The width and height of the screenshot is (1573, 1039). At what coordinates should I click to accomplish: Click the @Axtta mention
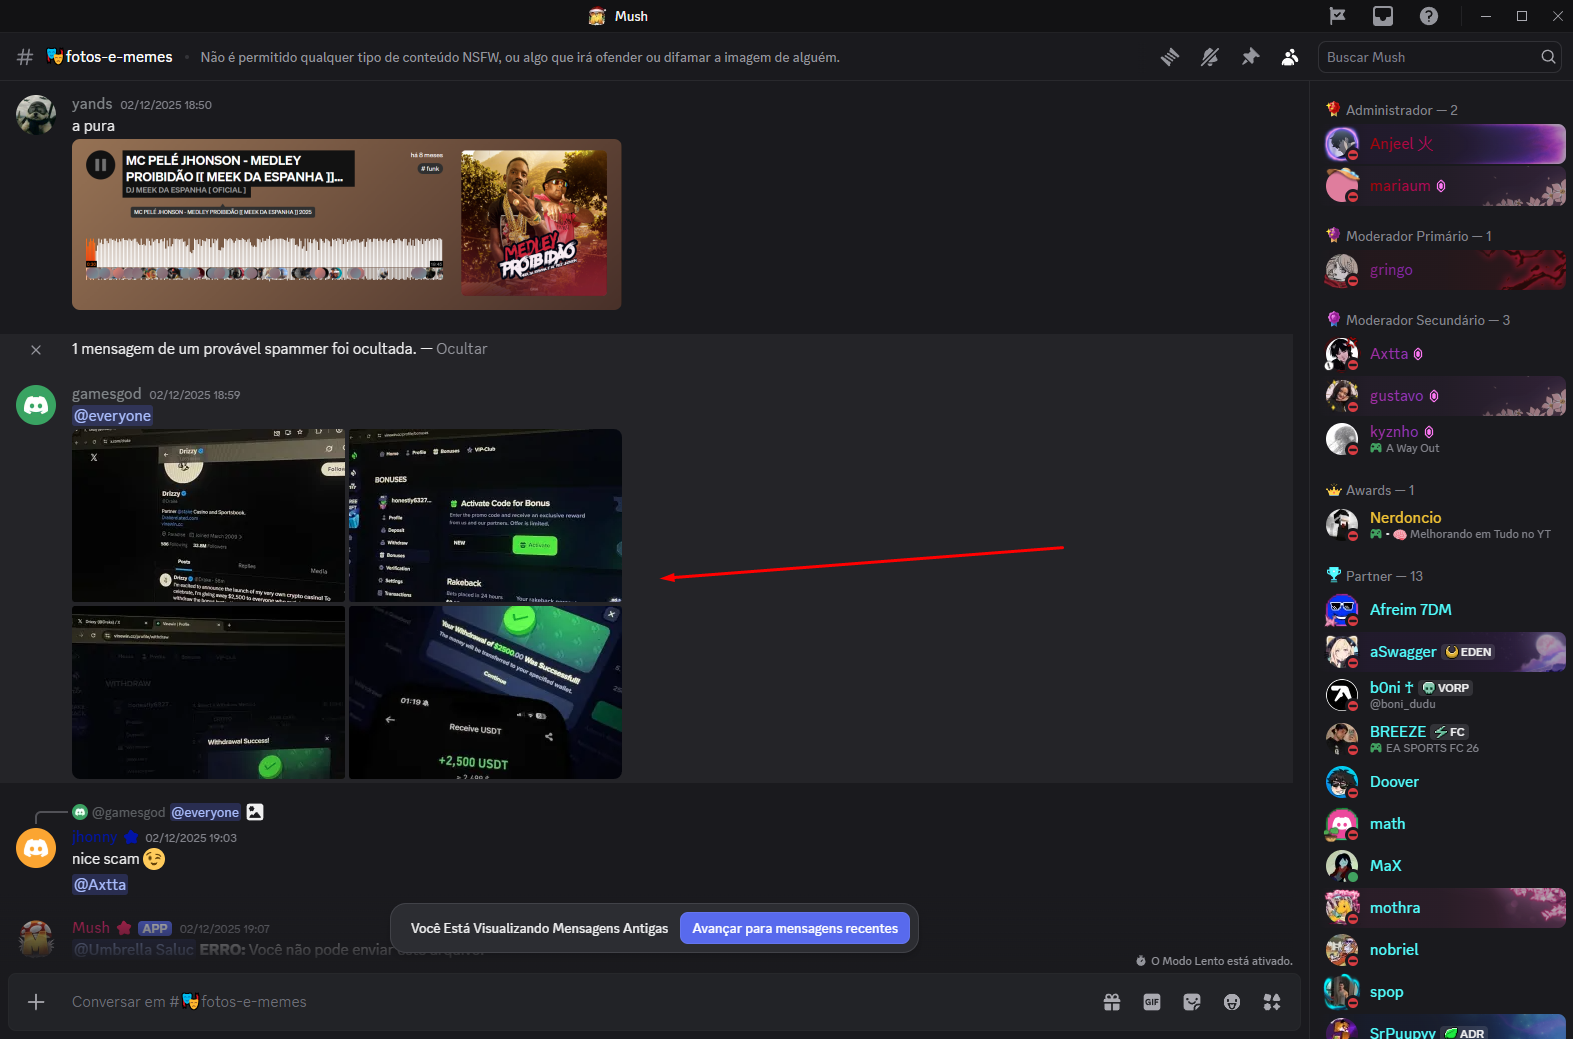[x=100, y=885]
